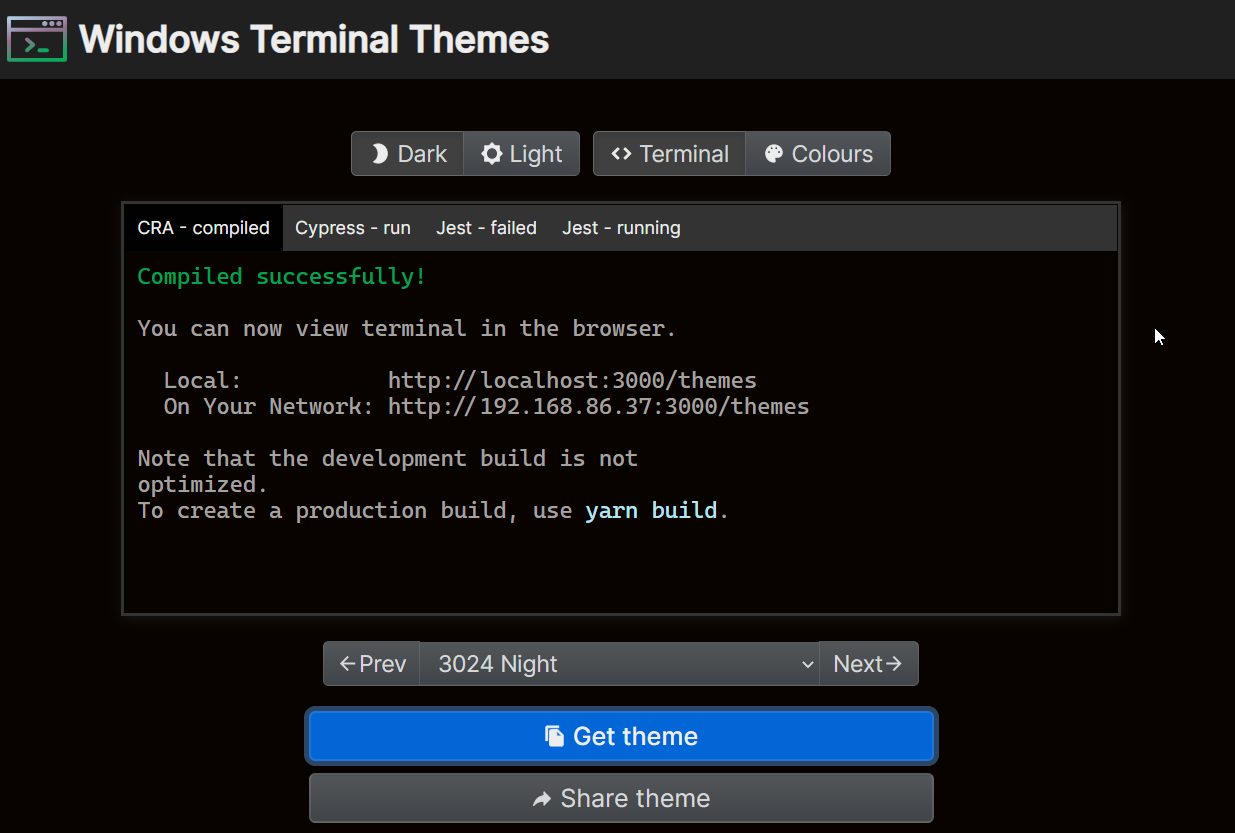Image resolution: width=1235 pixels, height=833 pixels.
Task: Click the localhost:3000/themes URL in the terminal
Action: coord(572,380)
